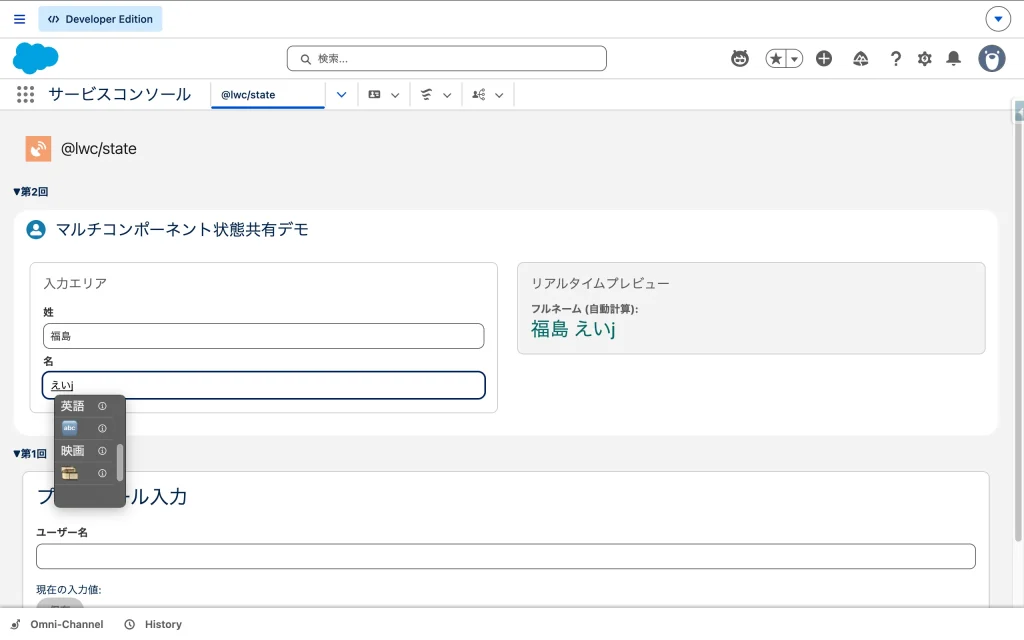Choose the 映画 IME candidate

click(73, 451)
